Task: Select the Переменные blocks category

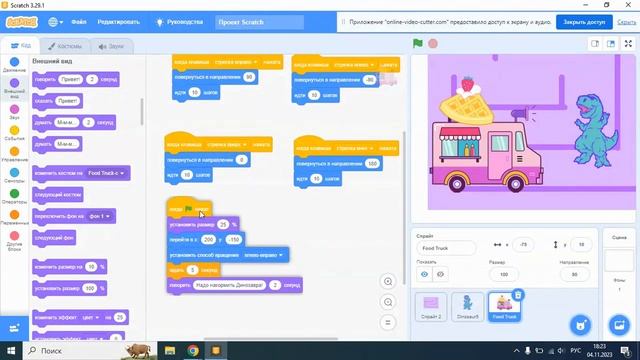Action: click(x=14, y=218)
